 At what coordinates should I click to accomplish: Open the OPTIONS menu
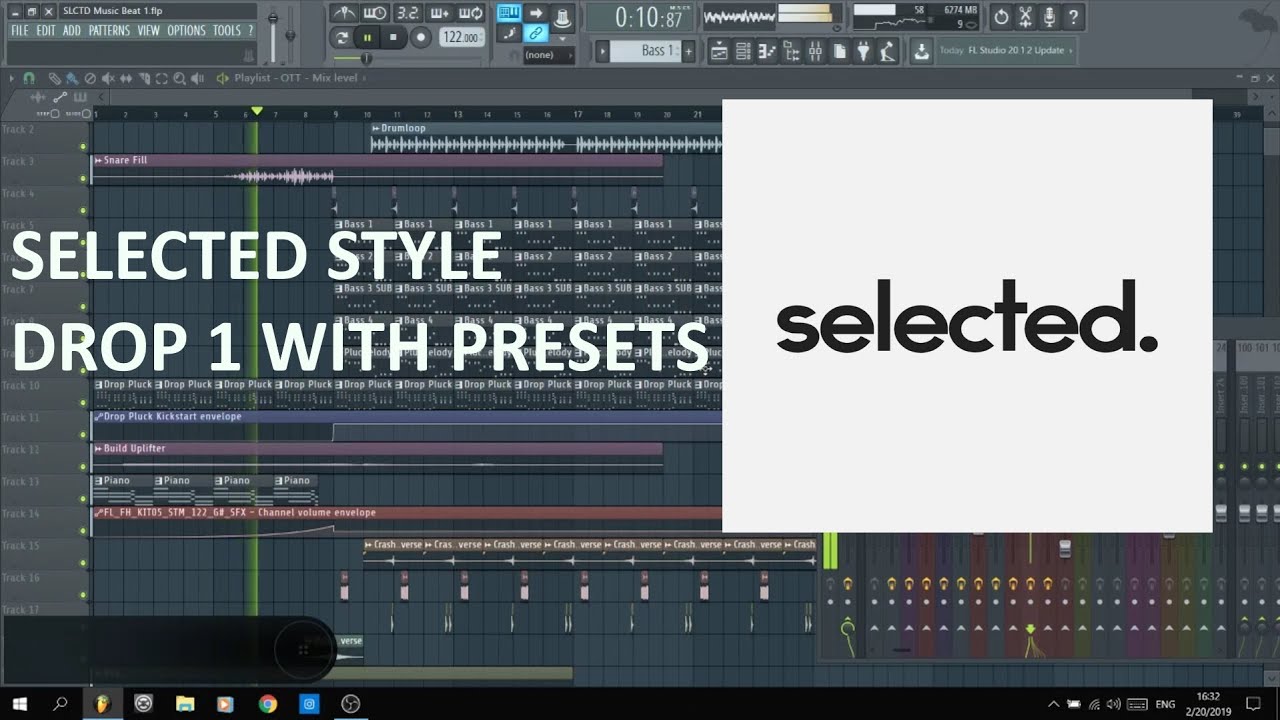(x=186, y=31)
